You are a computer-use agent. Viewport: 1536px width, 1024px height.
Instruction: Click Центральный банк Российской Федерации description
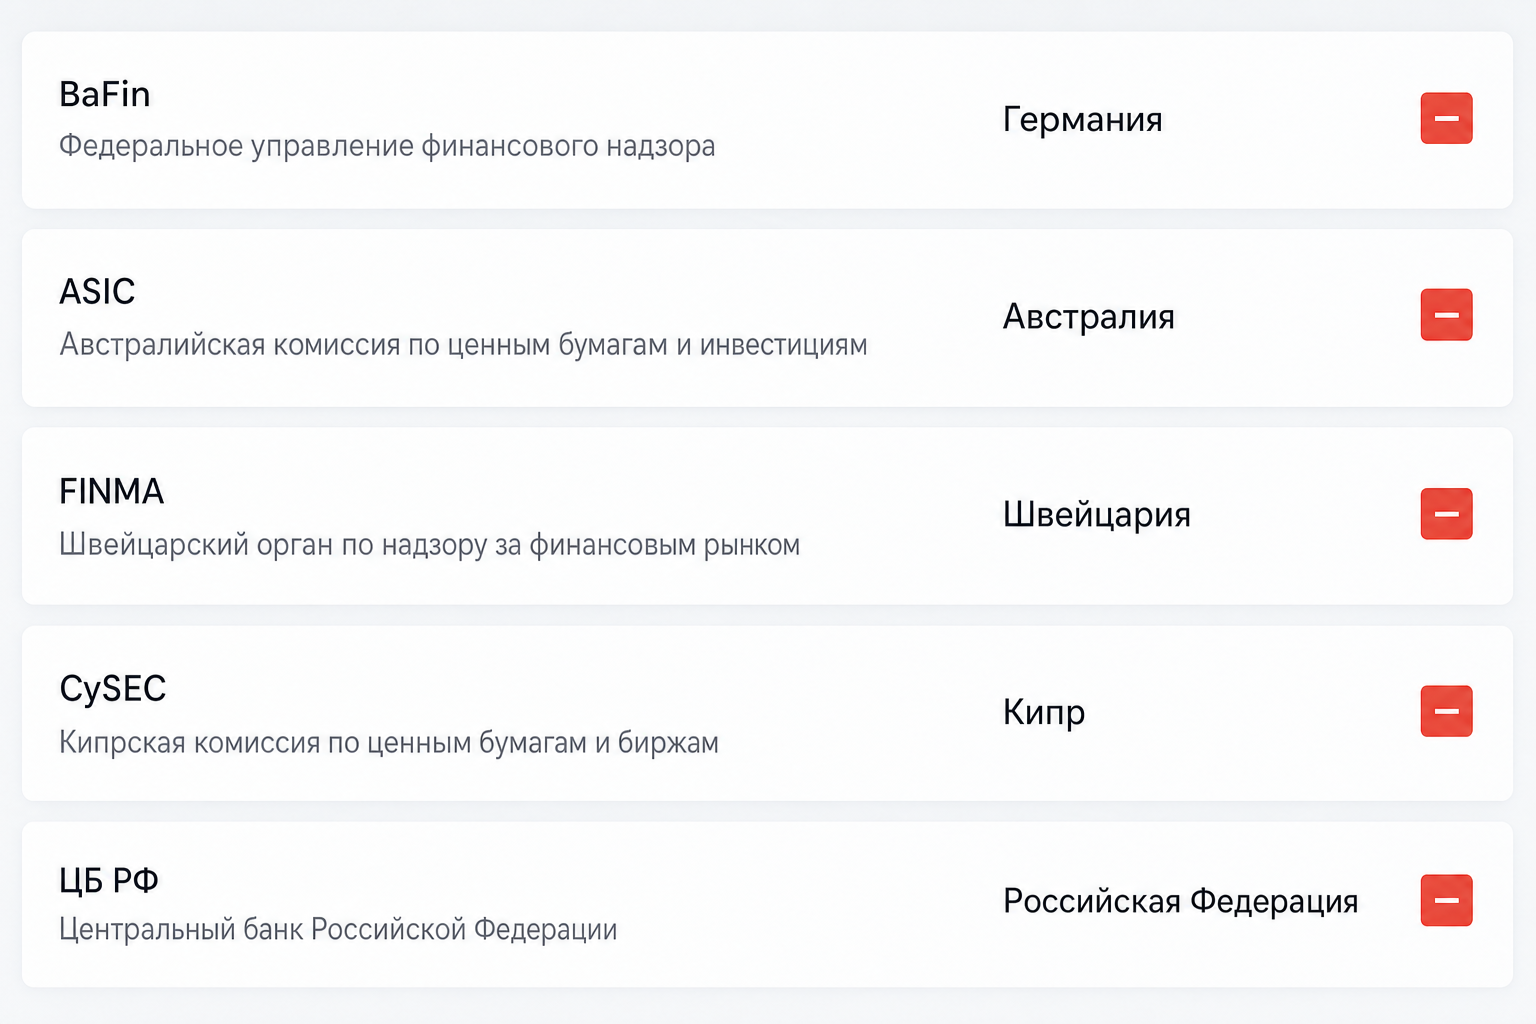[x=338, y=930]
